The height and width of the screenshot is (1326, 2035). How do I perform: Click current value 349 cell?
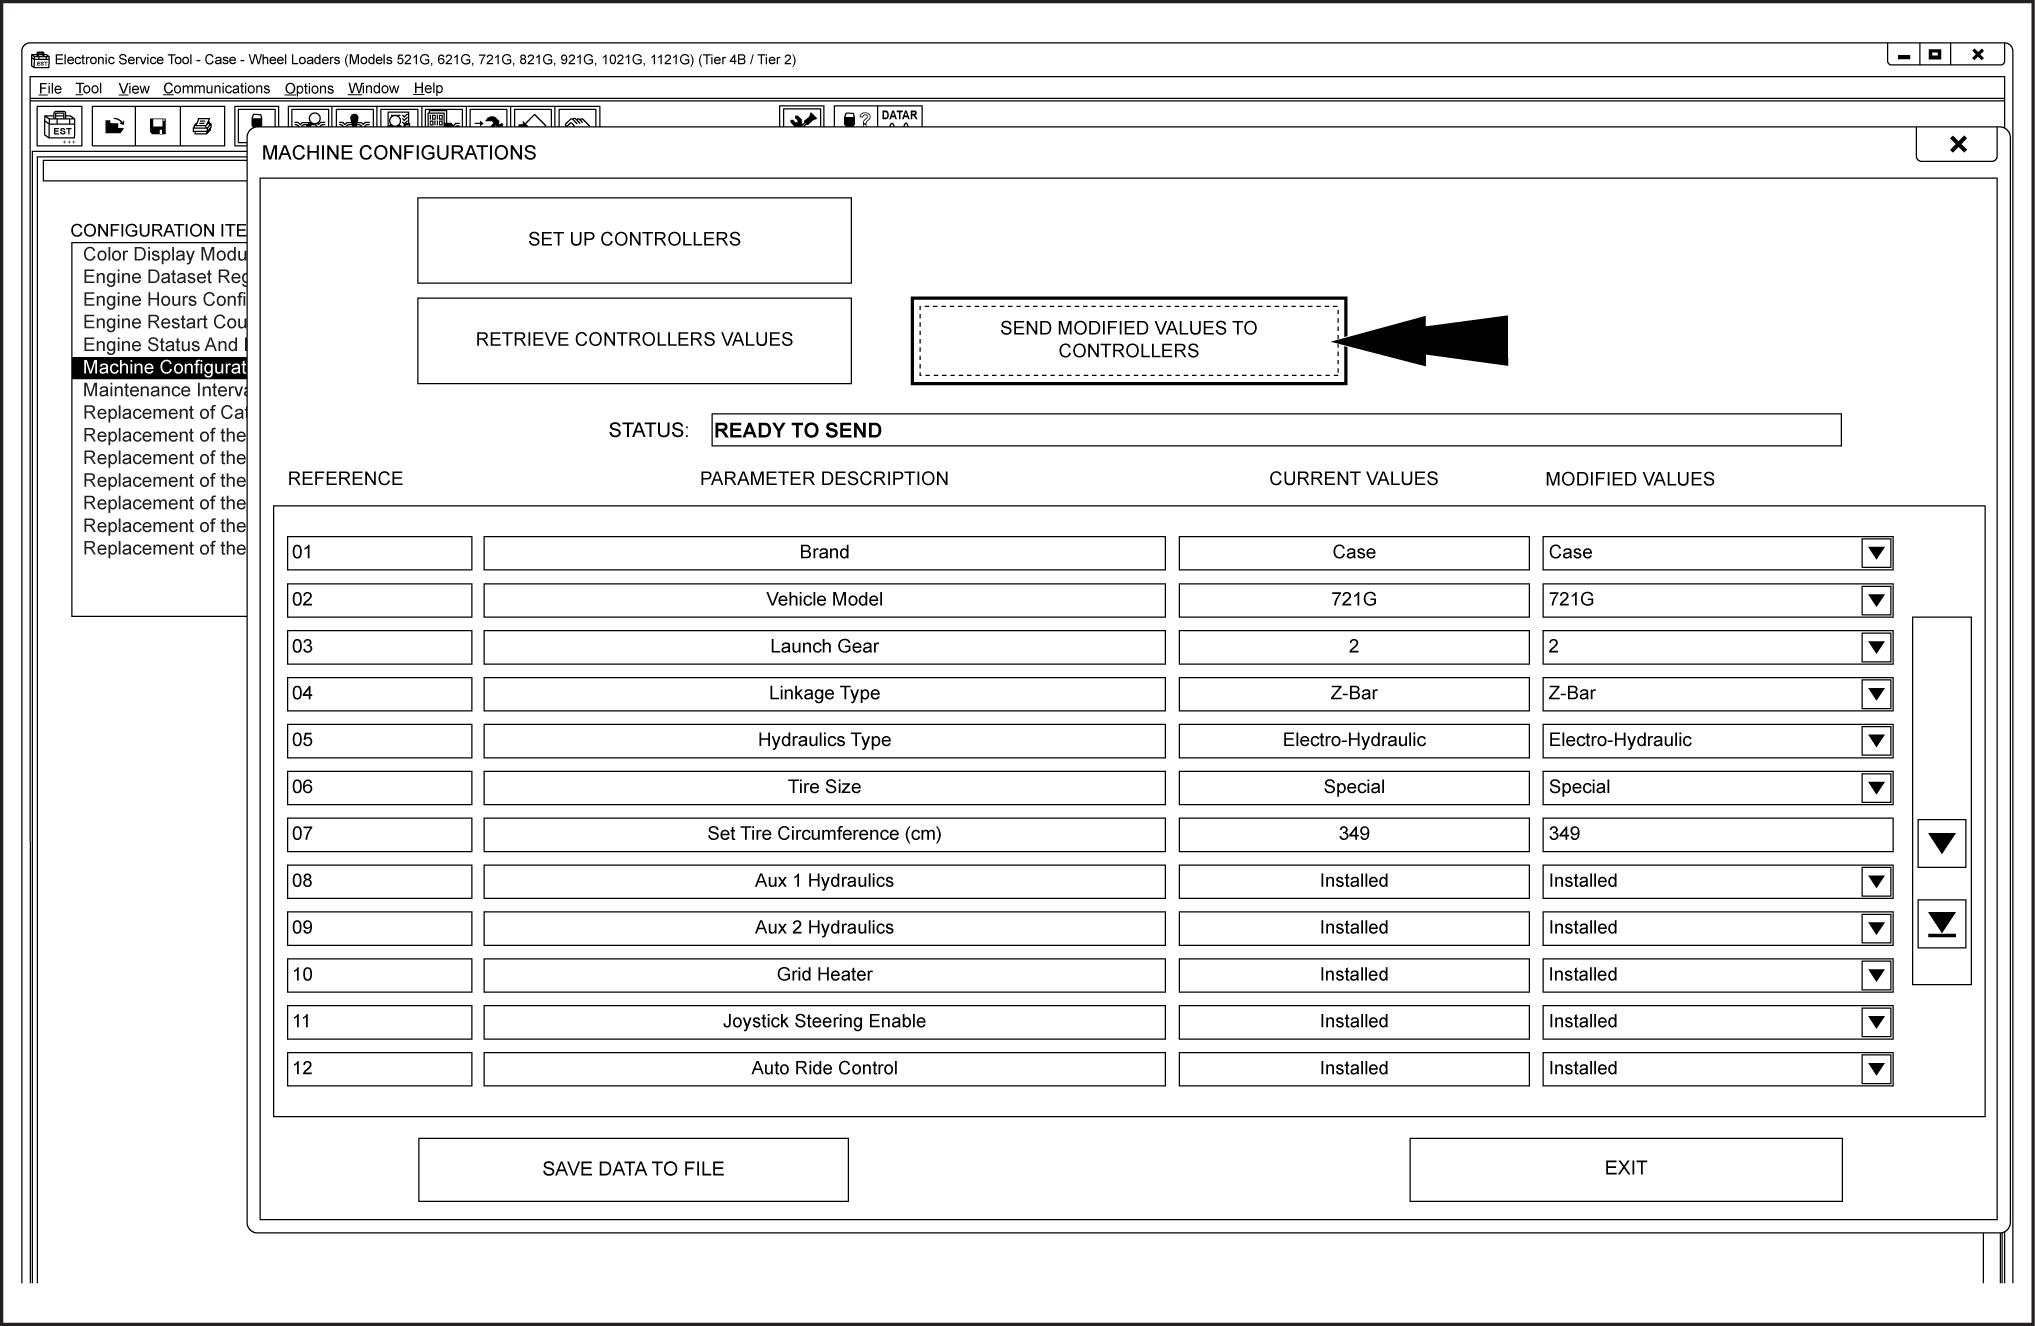click(x=1353, y=834)
